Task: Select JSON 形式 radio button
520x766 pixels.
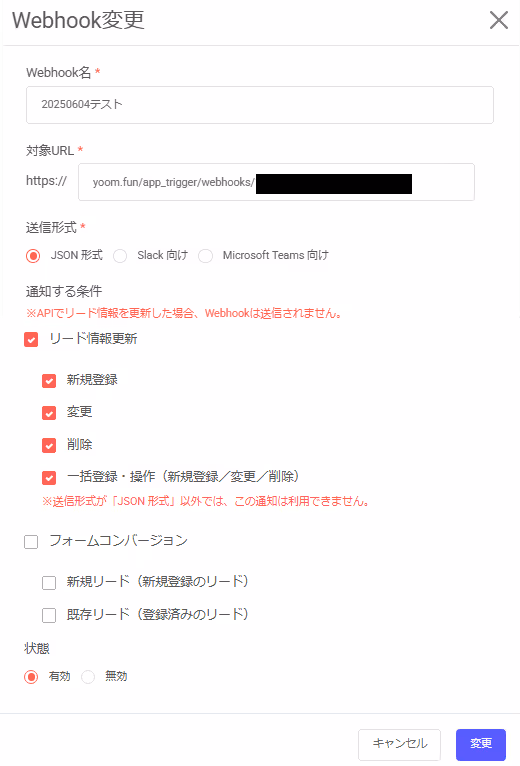Action: [x=33, y=256]
